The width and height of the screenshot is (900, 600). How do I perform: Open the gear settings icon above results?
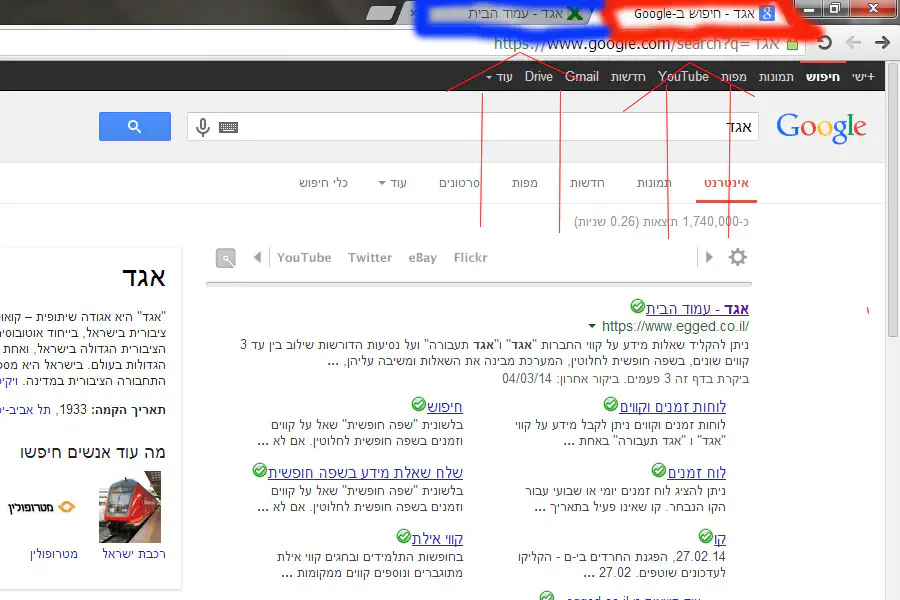[x=737, y=257]
